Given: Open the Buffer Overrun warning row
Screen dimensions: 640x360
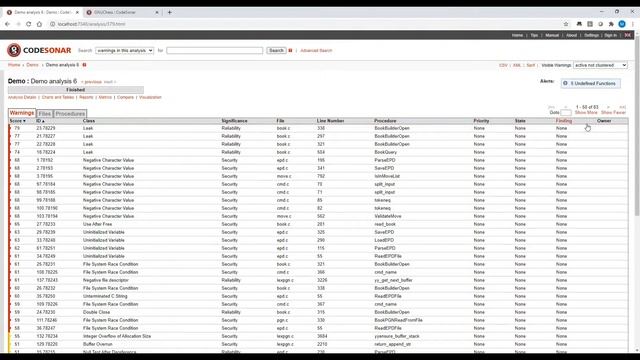Looking at the screenshot, I should coord(318,344).
